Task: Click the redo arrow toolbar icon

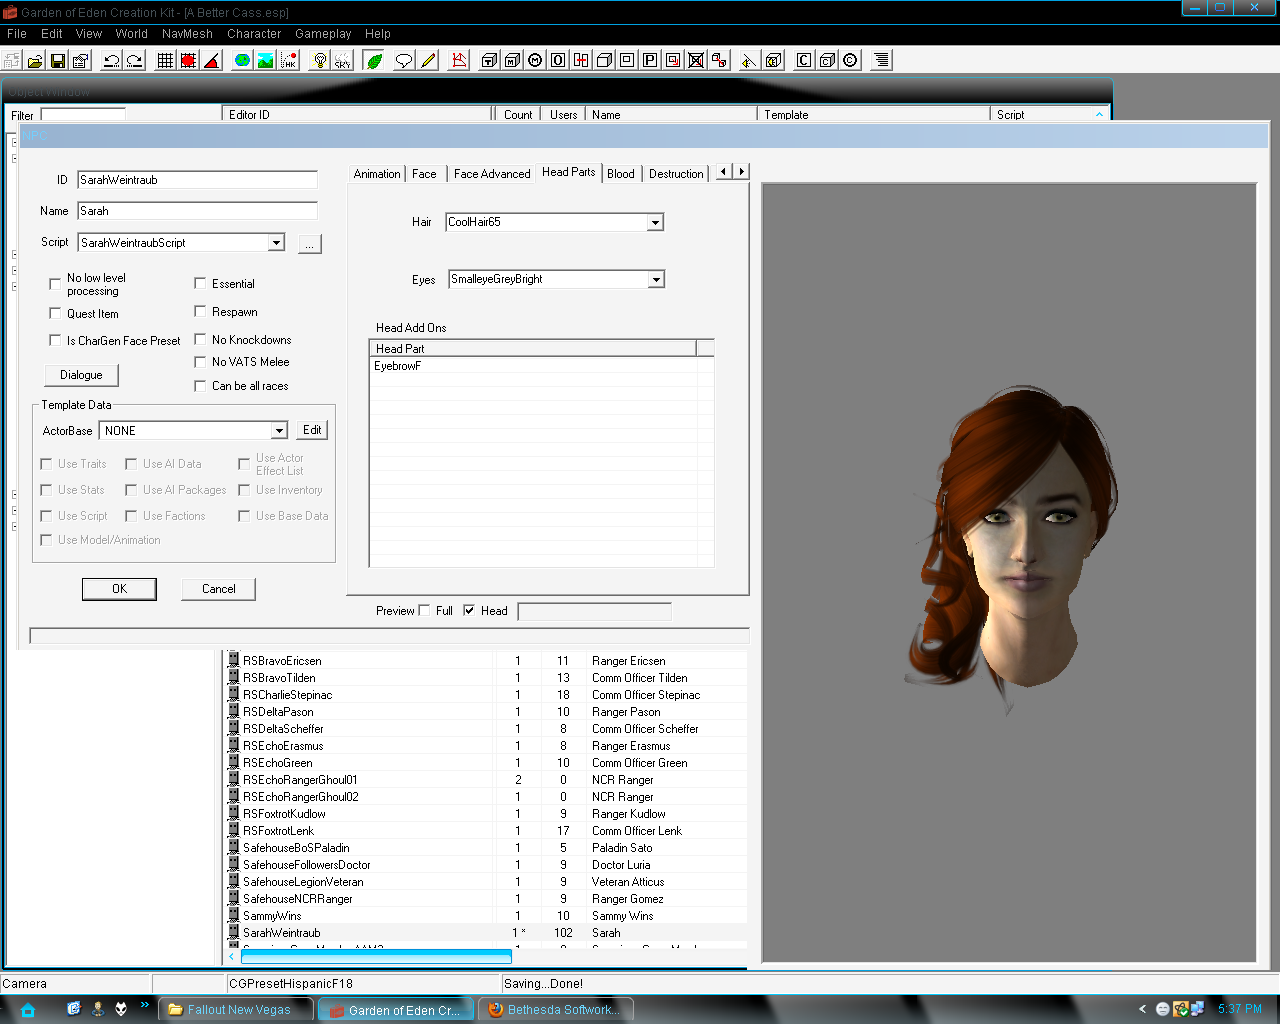Action: point(134,60)
